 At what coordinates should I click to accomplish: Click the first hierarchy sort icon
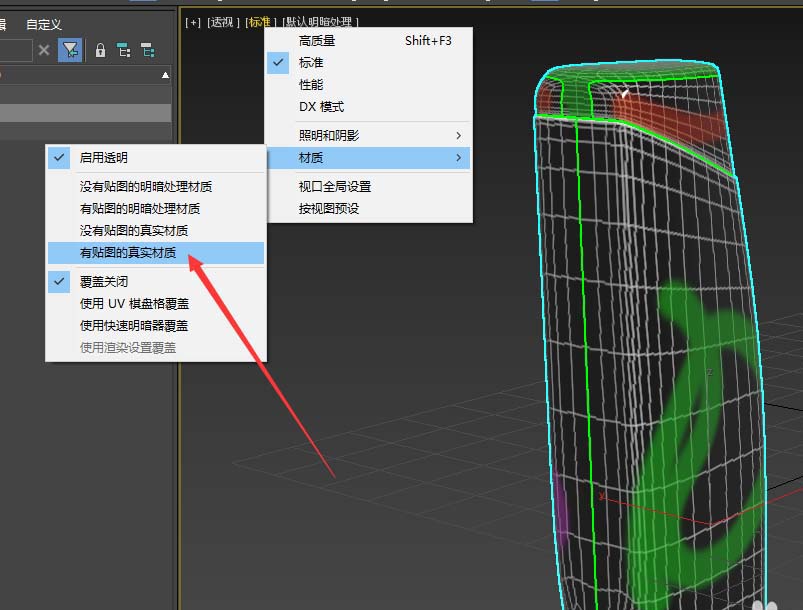pos(123,50)
